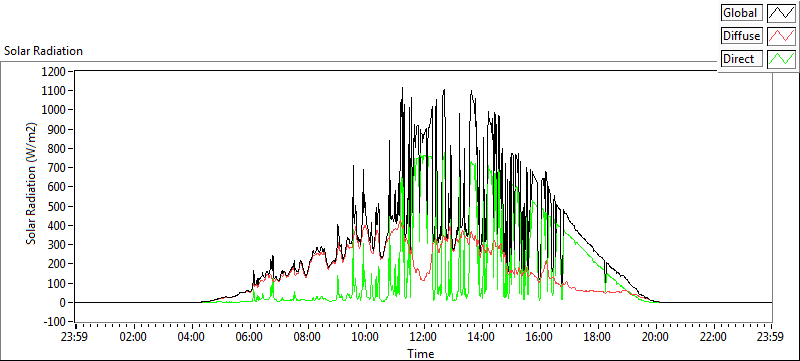Click the Global plot legend line icon
Image resolution: width=800 pixels, height=361 pixels.
pyautogui.click(x=781, y=12)
